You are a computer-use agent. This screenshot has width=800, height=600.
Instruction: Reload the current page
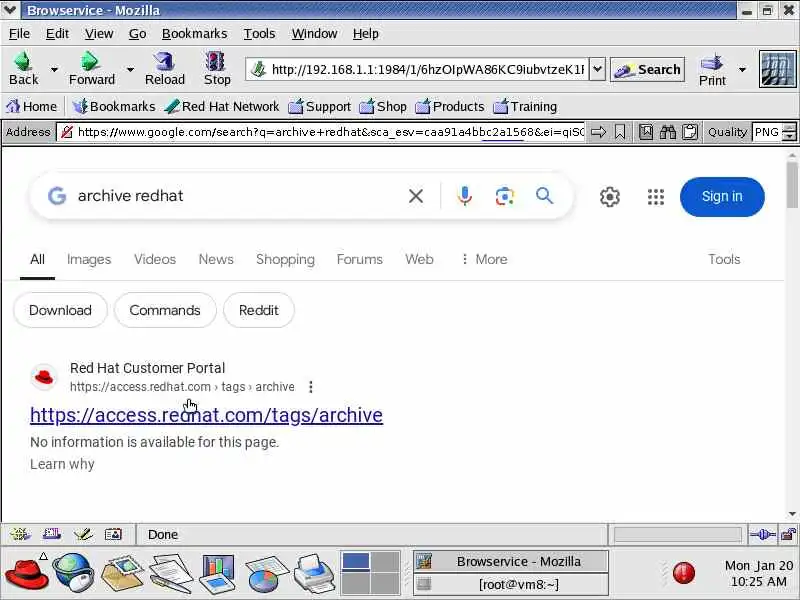(164, 62)
